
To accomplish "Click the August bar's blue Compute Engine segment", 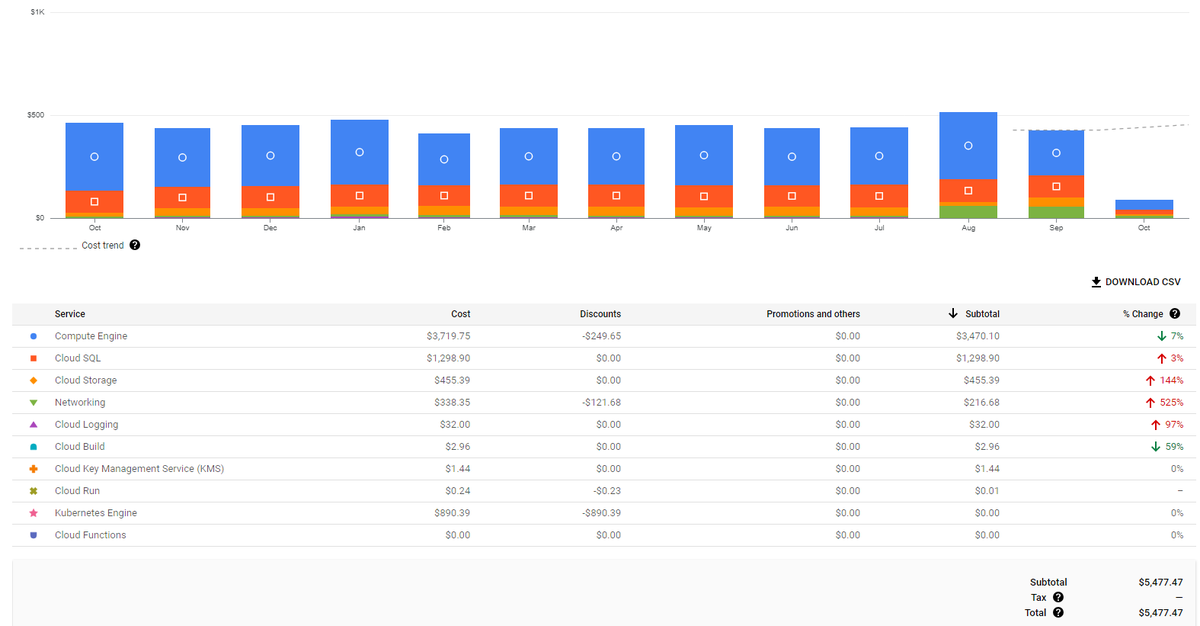I will (x=968, y=146).
